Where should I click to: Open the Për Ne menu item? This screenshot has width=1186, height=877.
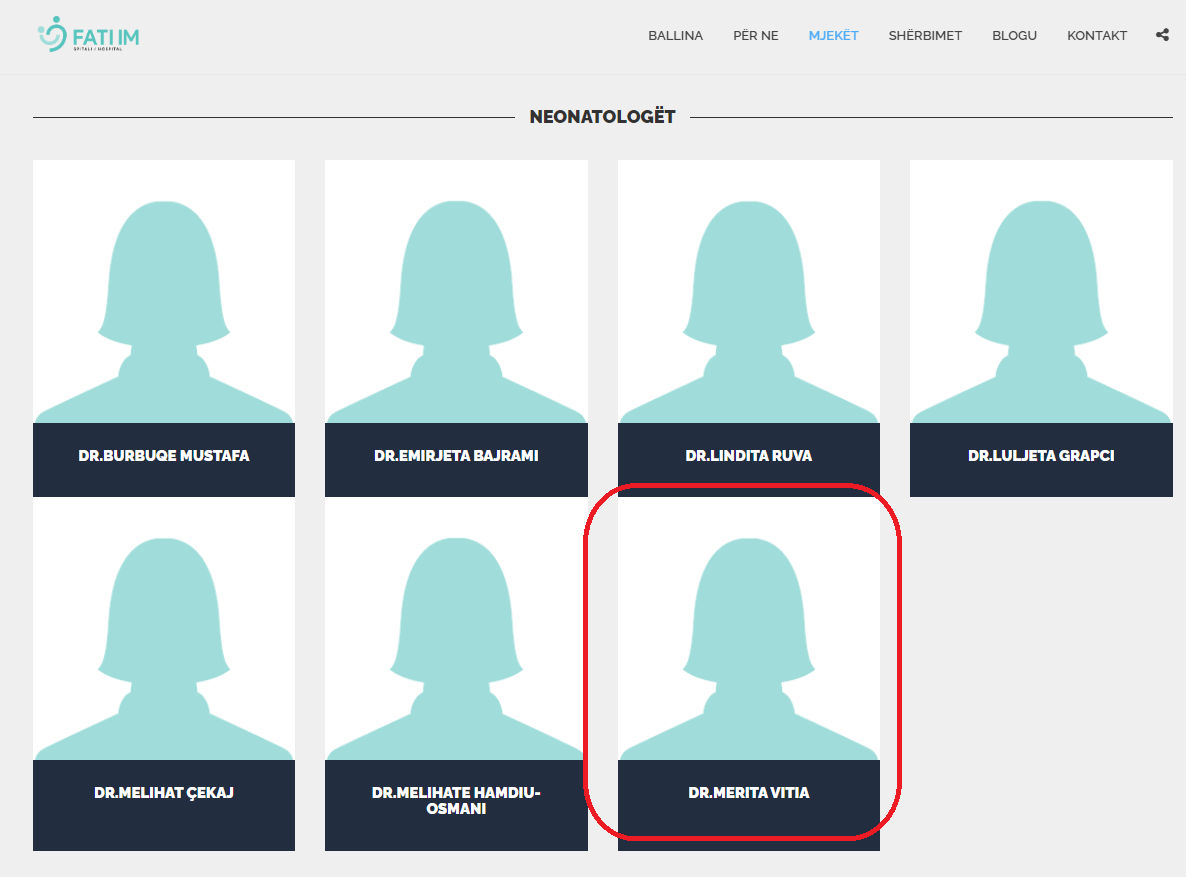click(x=755, y=36)
